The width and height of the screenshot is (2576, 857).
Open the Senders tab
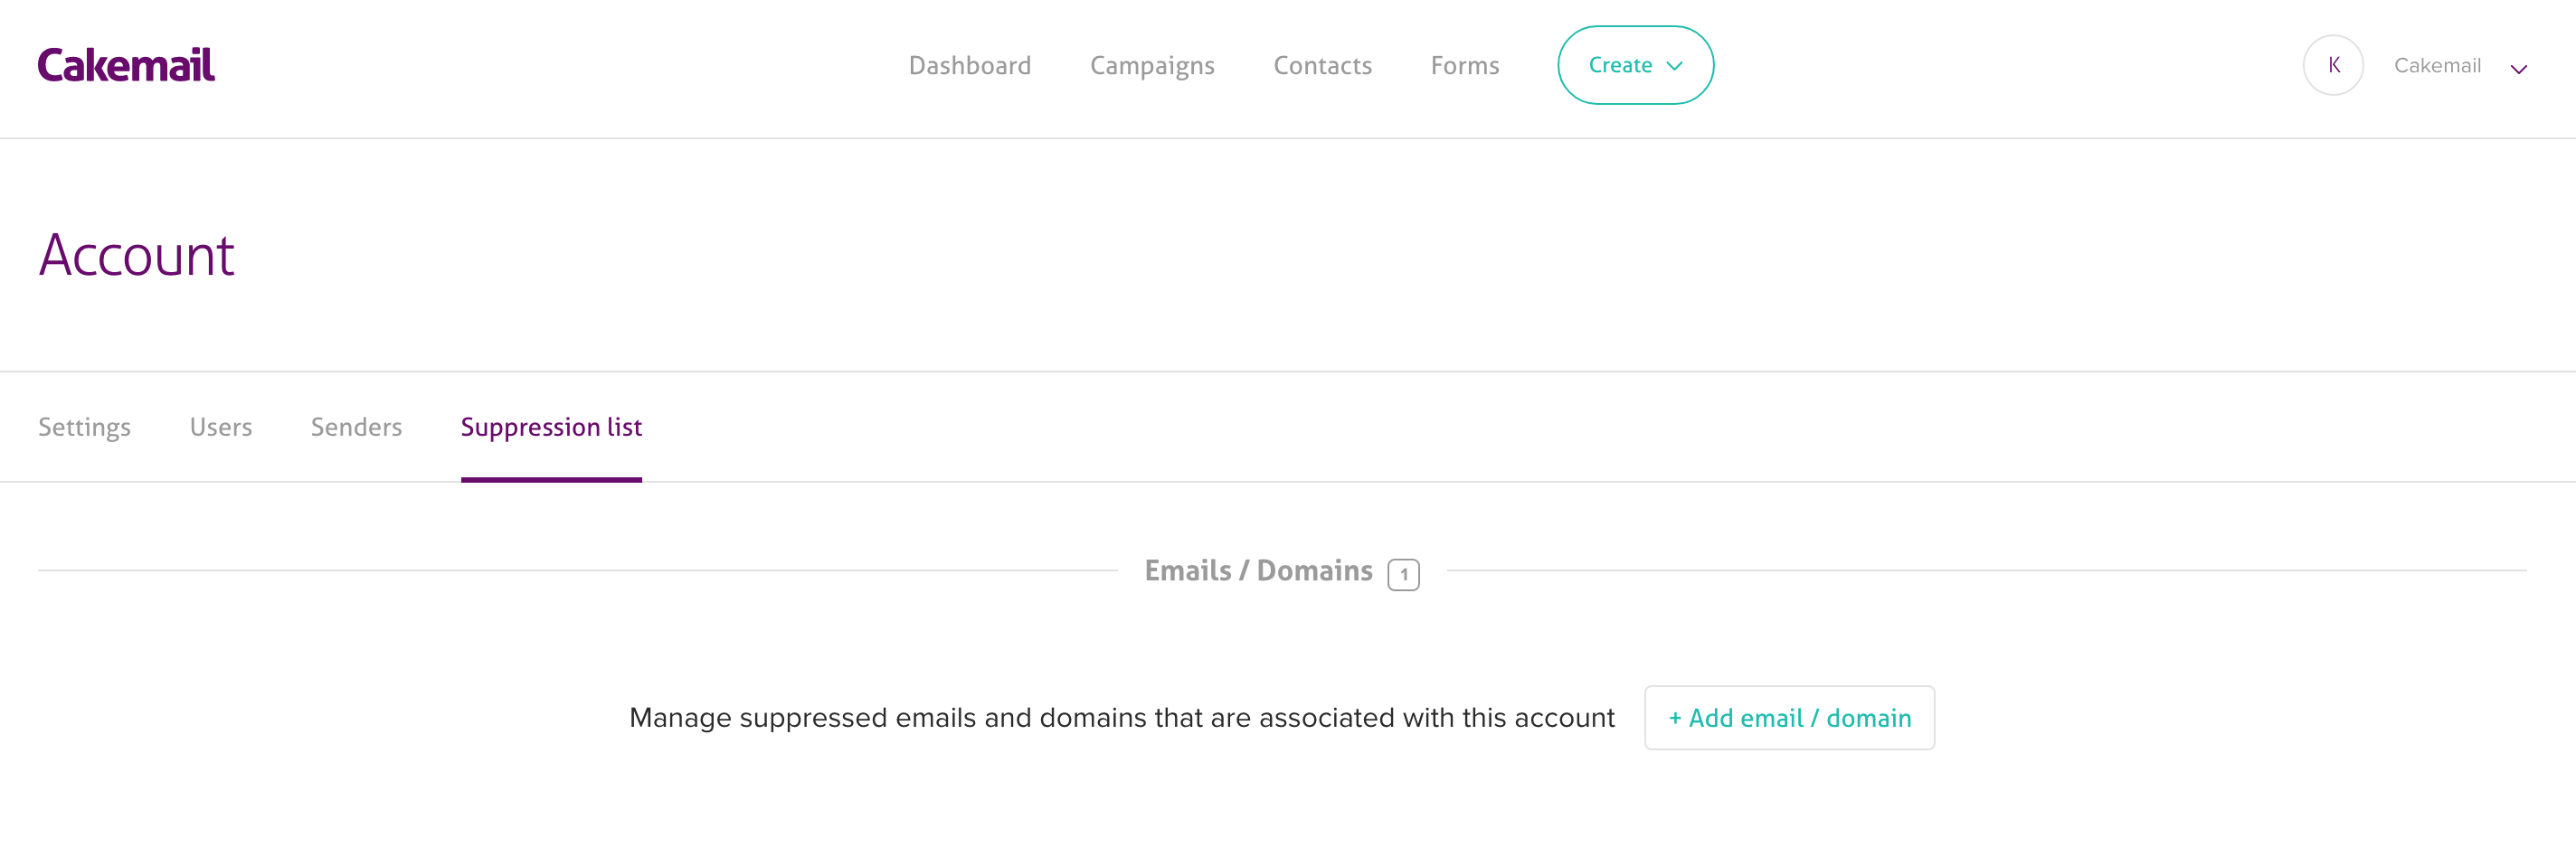[356, 427]
